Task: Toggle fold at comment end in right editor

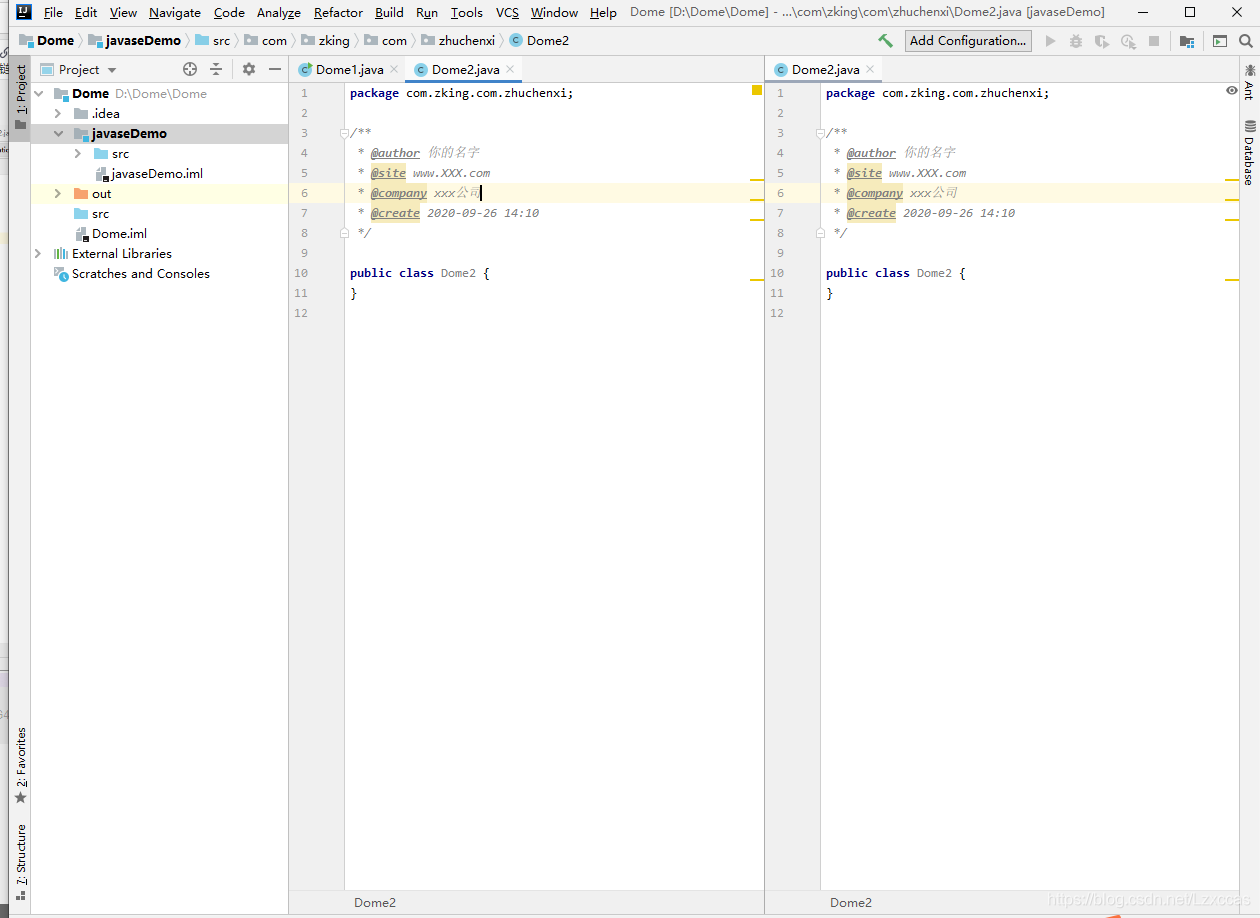Action: point(820,233)
